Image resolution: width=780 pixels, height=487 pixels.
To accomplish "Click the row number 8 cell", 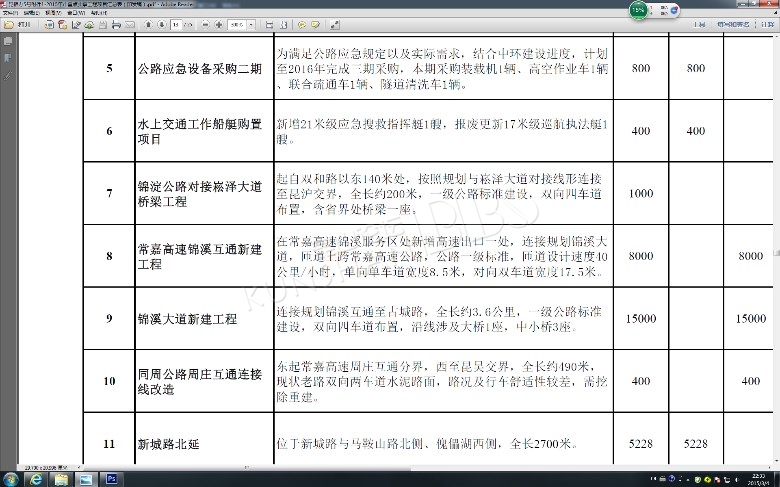I will click(109, 256).
